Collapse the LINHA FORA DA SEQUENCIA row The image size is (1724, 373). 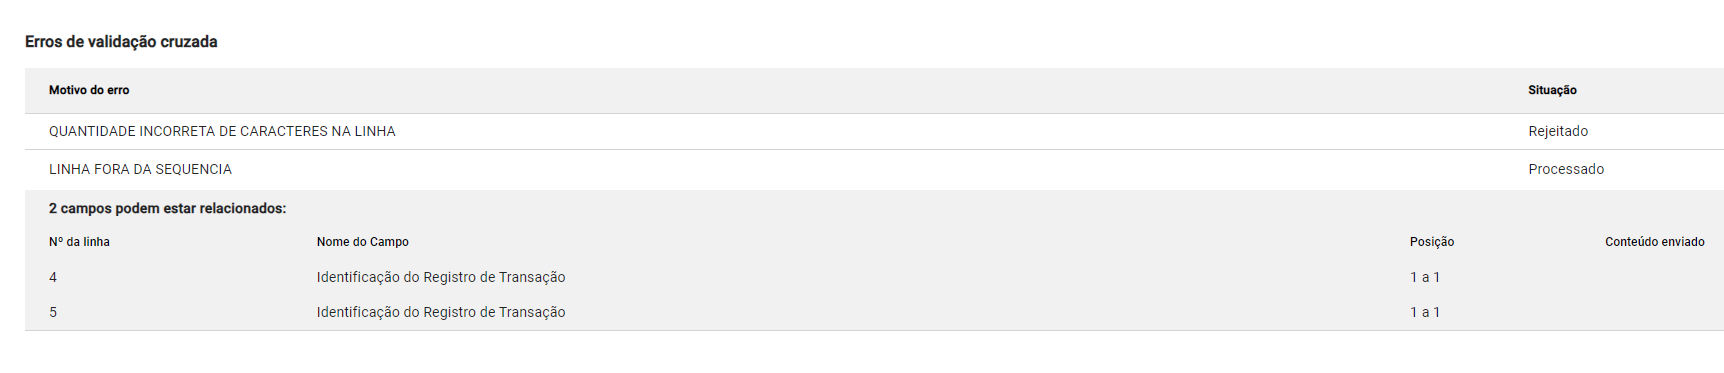click(874, 169)
